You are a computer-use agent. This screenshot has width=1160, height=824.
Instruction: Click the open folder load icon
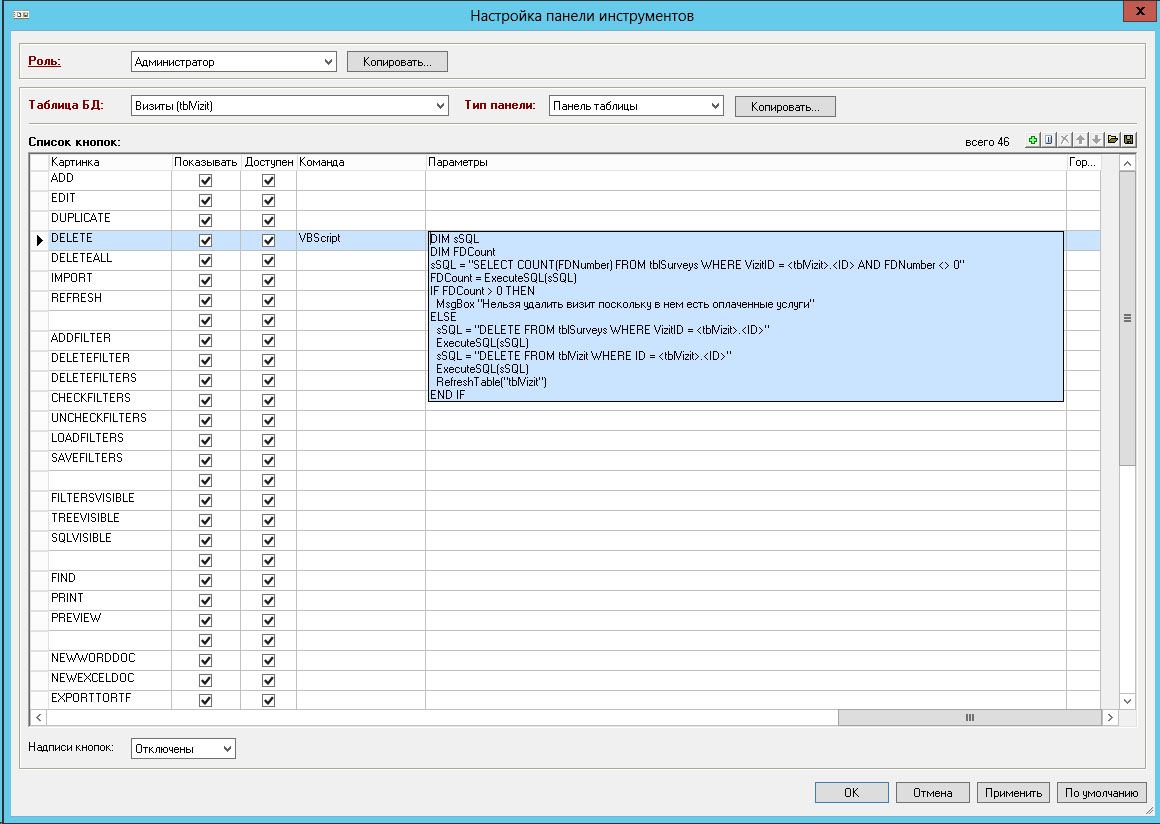pyautogui.click(x=1113, y=141)
